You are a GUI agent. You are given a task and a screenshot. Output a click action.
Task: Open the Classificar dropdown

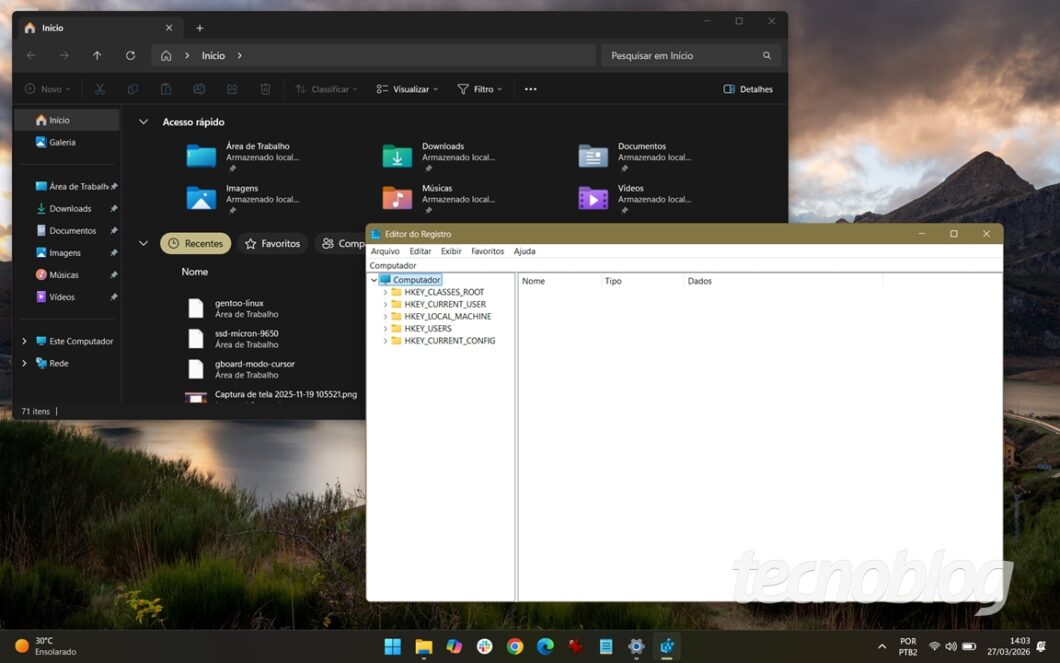click(x=326, y=89)
